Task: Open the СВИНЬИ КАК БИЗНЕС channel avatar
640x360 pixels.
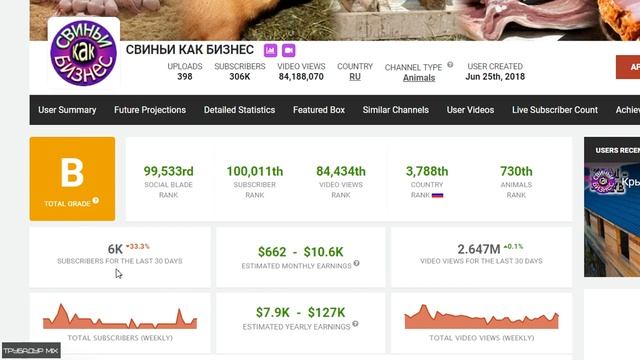Action: (84, 53)
